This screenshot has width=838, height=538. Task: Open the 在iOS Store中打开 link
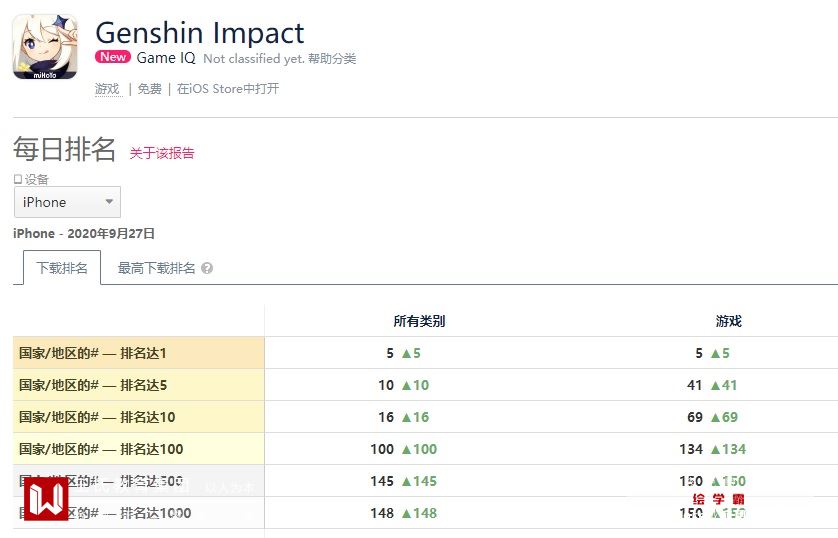click(x=228, y=89)
